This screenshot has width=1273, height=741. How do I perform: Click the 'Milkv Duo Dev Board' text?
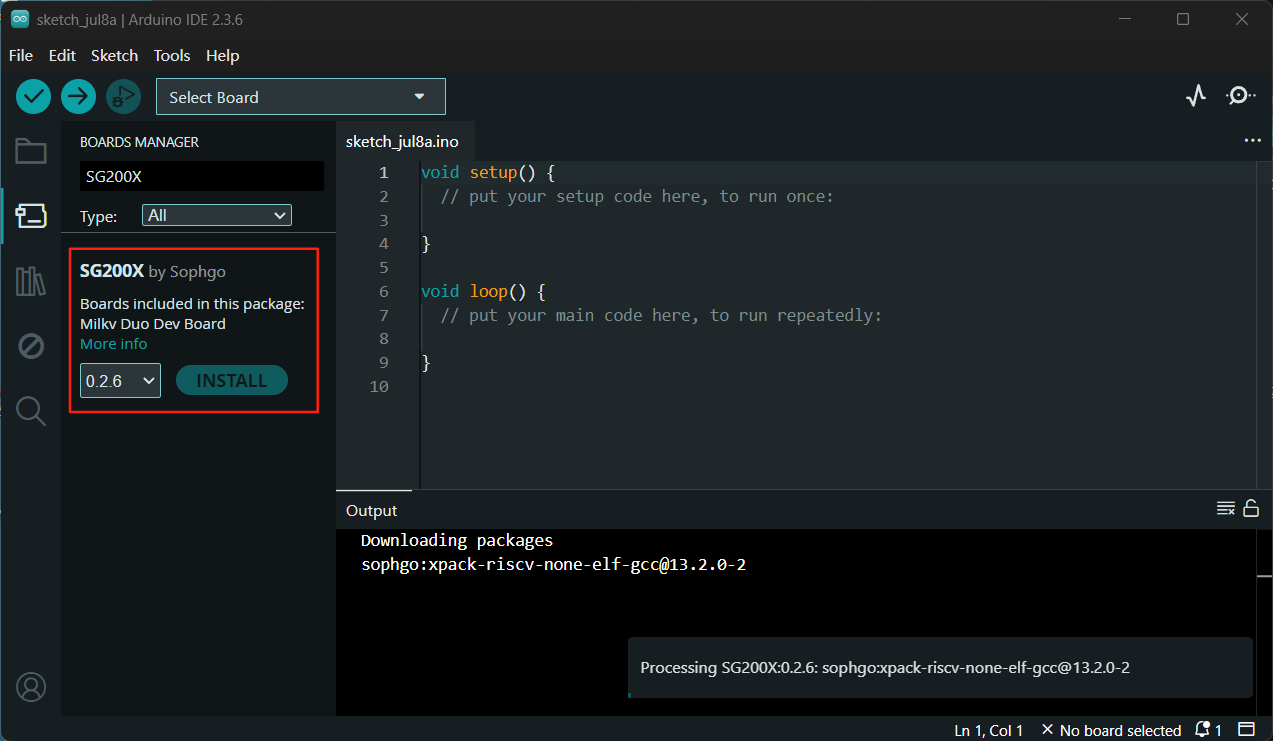pyautogui.click(x=153, y=324)
